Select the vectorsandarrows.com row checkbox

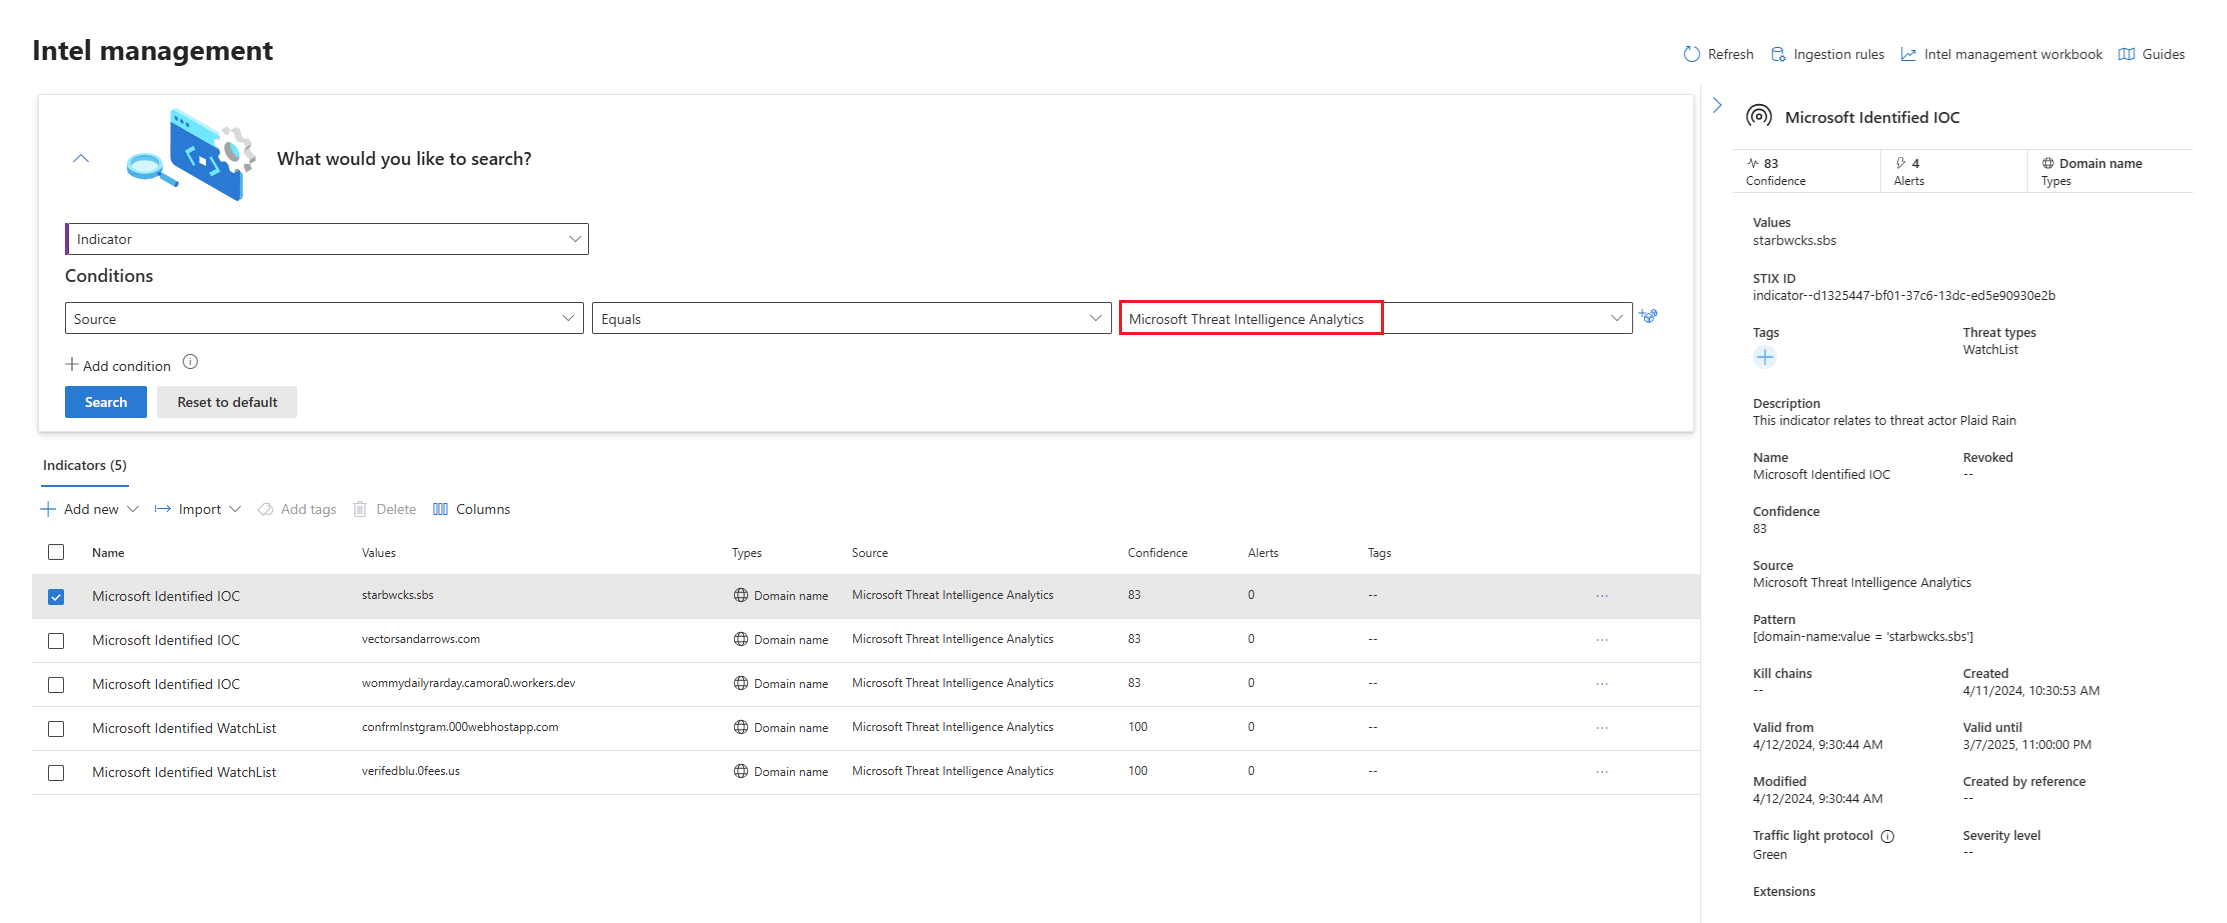point(56,641)
